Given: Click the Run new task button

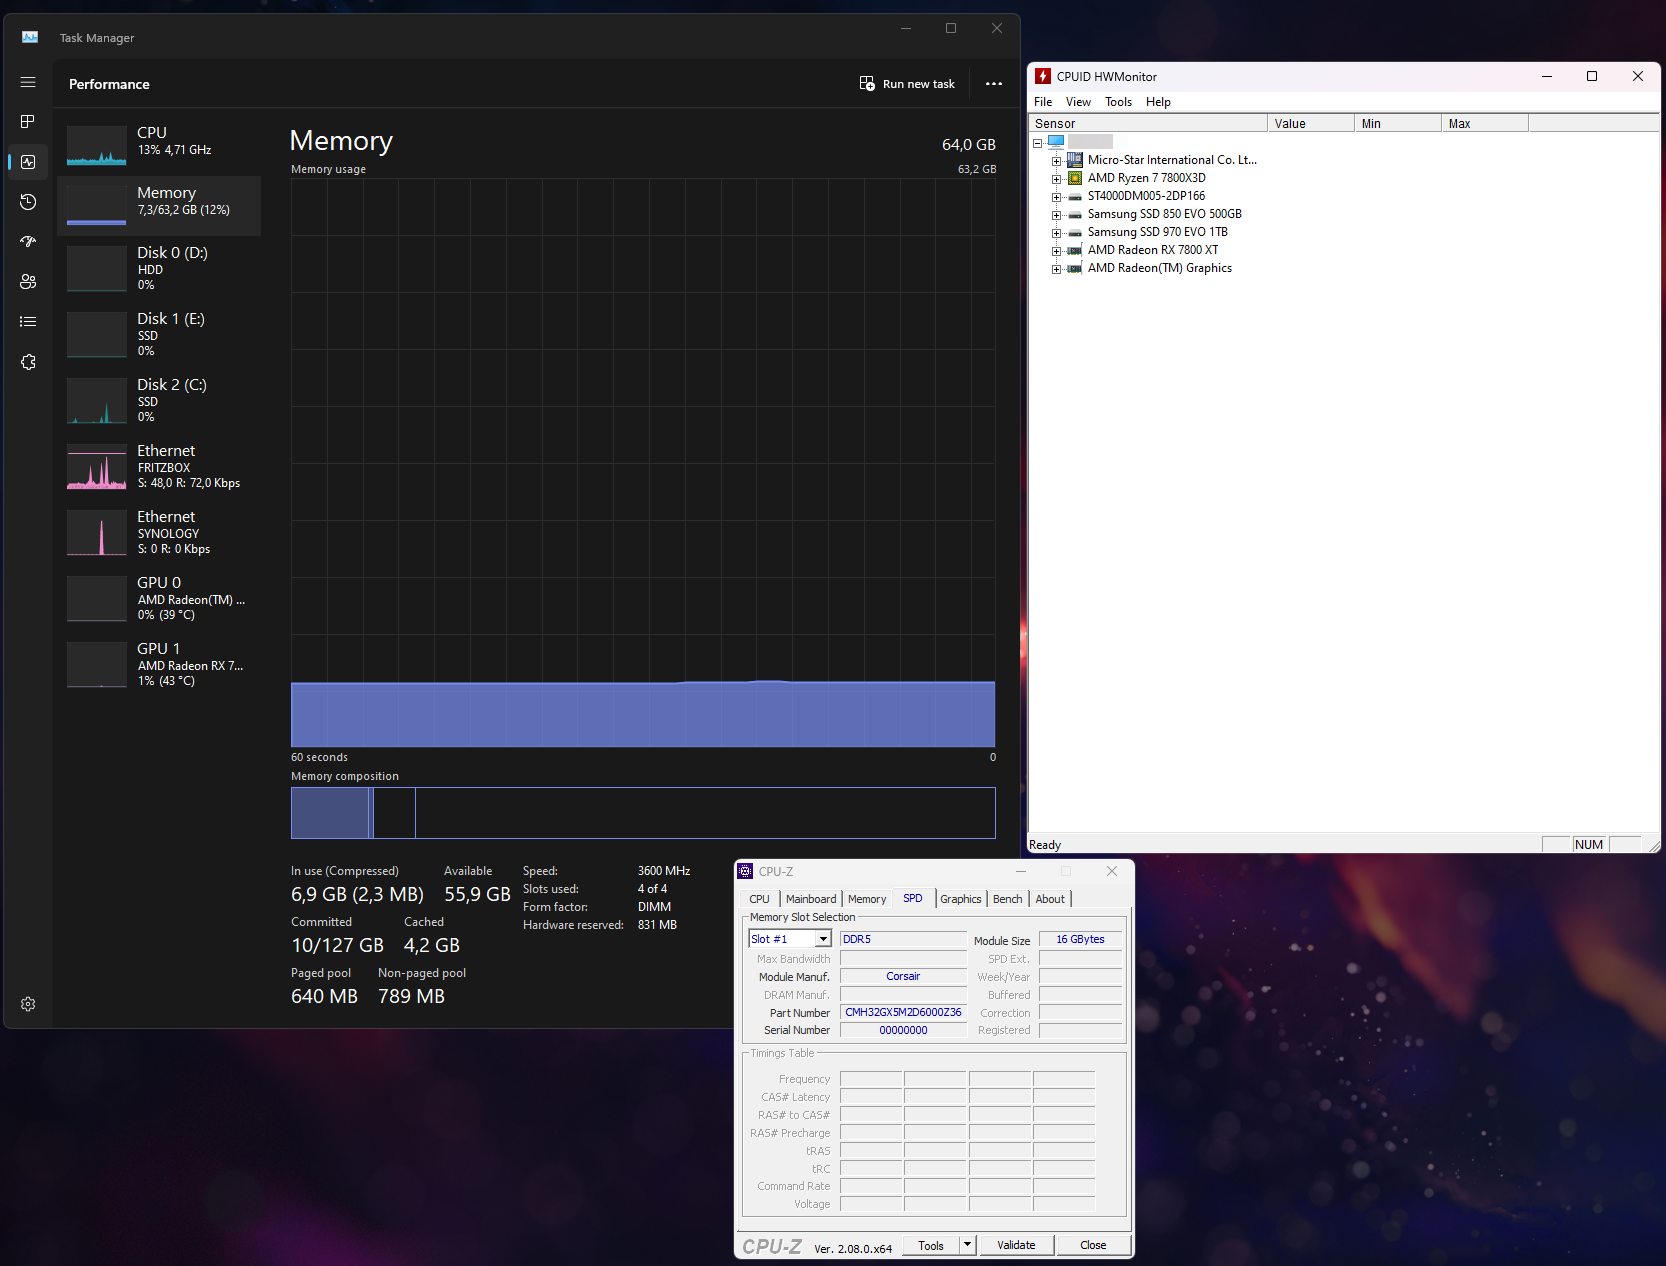Looking at the screenshot, I should click(x=907, y=84).
